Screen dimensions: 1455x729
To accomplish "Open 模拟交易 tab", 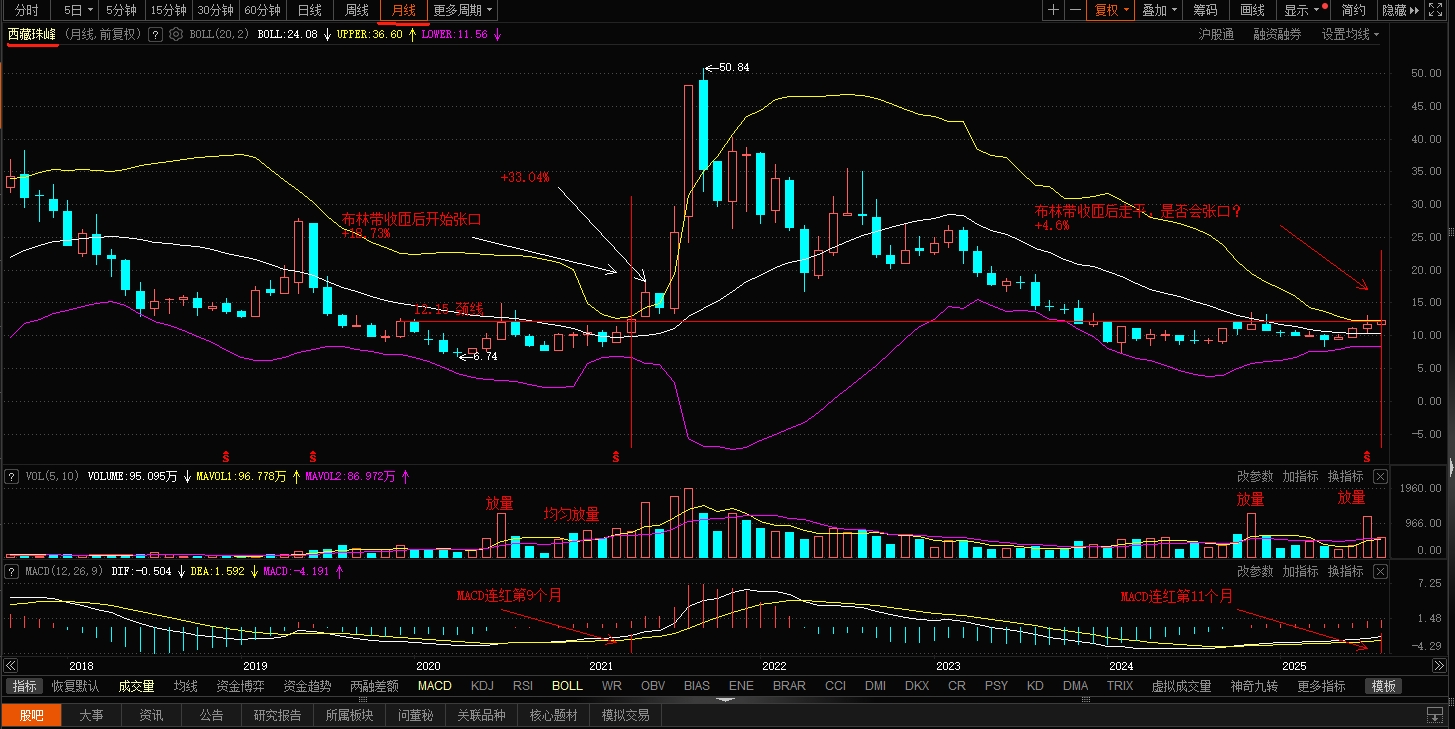I will 625,715.
